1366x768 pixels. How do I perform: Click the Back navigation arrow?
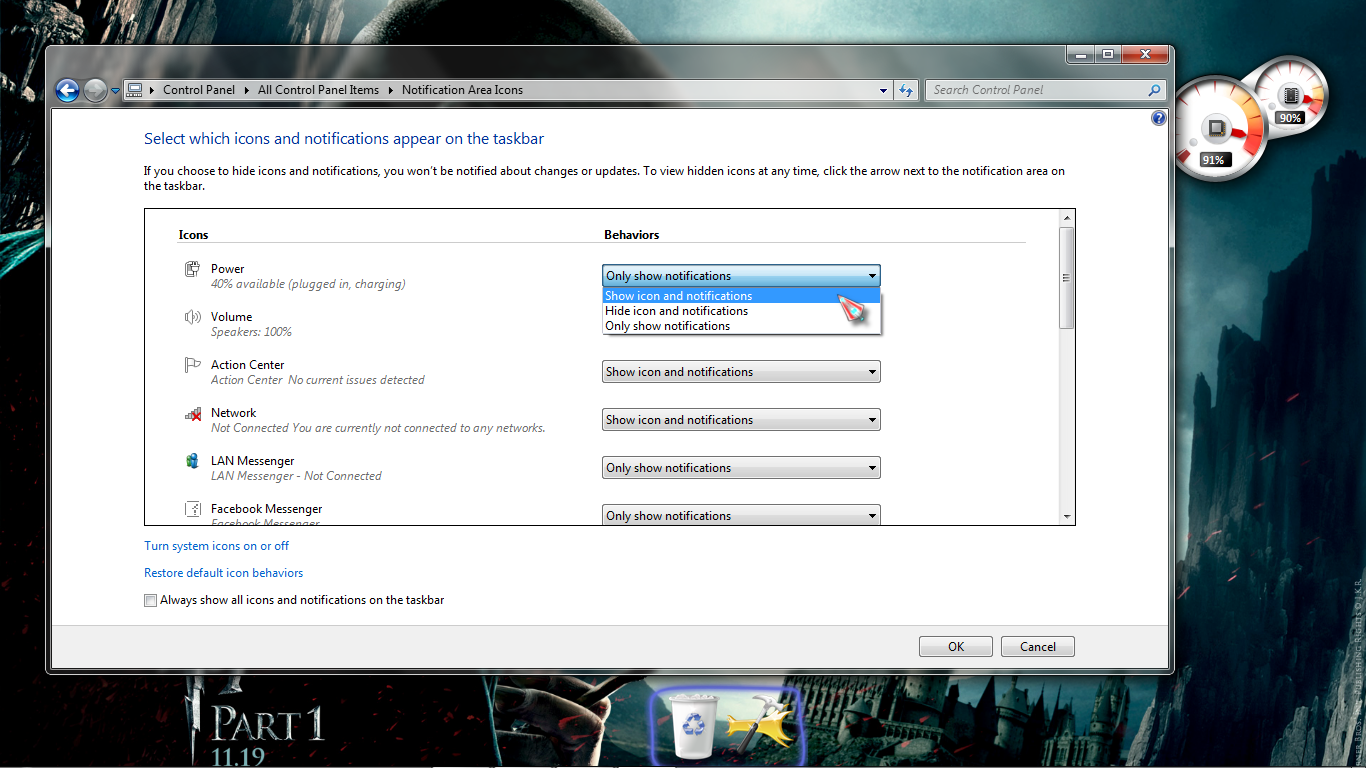tap(67, 91)
